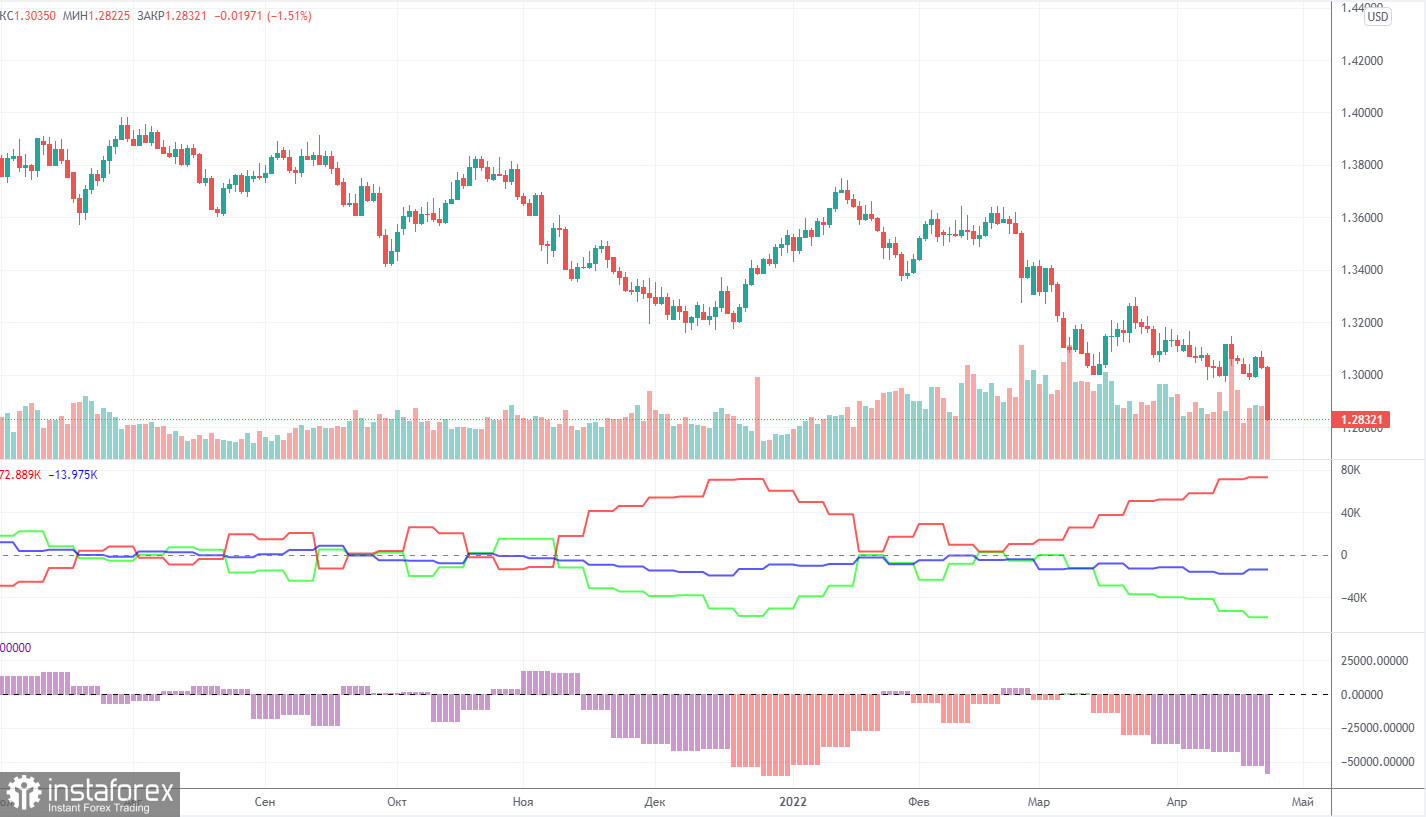Click the Мар date label
This screenshot has width=1426, height=817.
point(1037,802)
